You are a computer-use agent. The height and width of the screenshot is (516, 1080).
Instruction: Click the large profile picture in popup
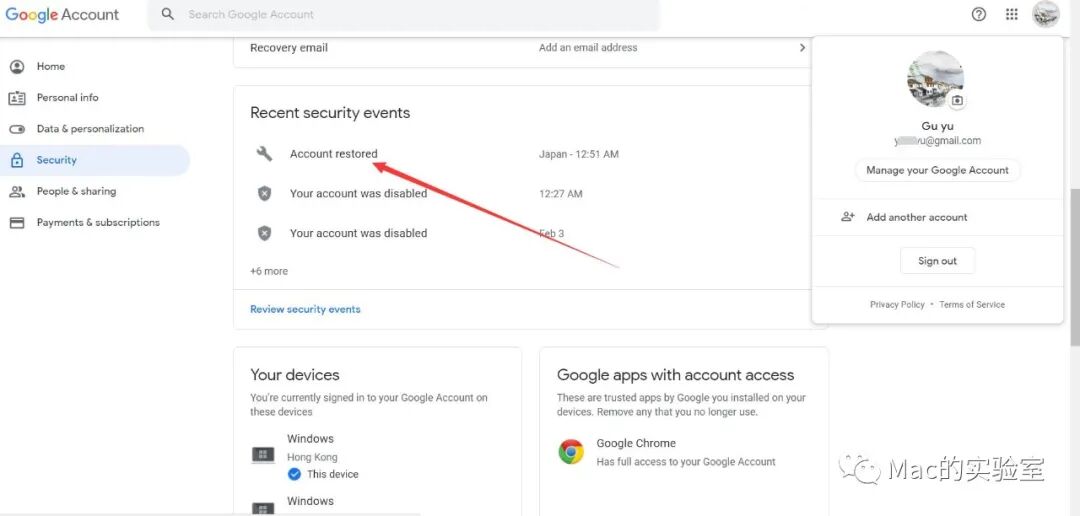[x=935, y=79]
